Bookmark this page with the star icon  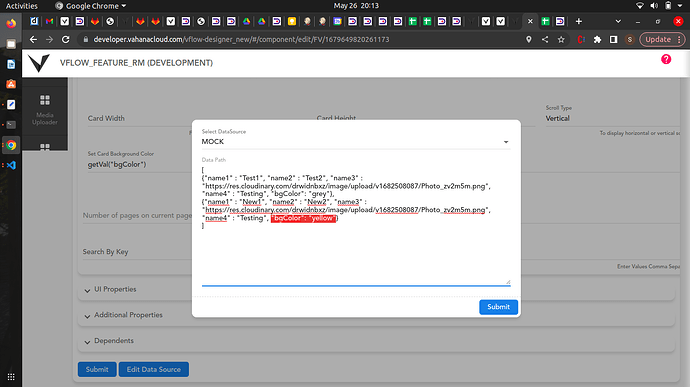point(561,40)
